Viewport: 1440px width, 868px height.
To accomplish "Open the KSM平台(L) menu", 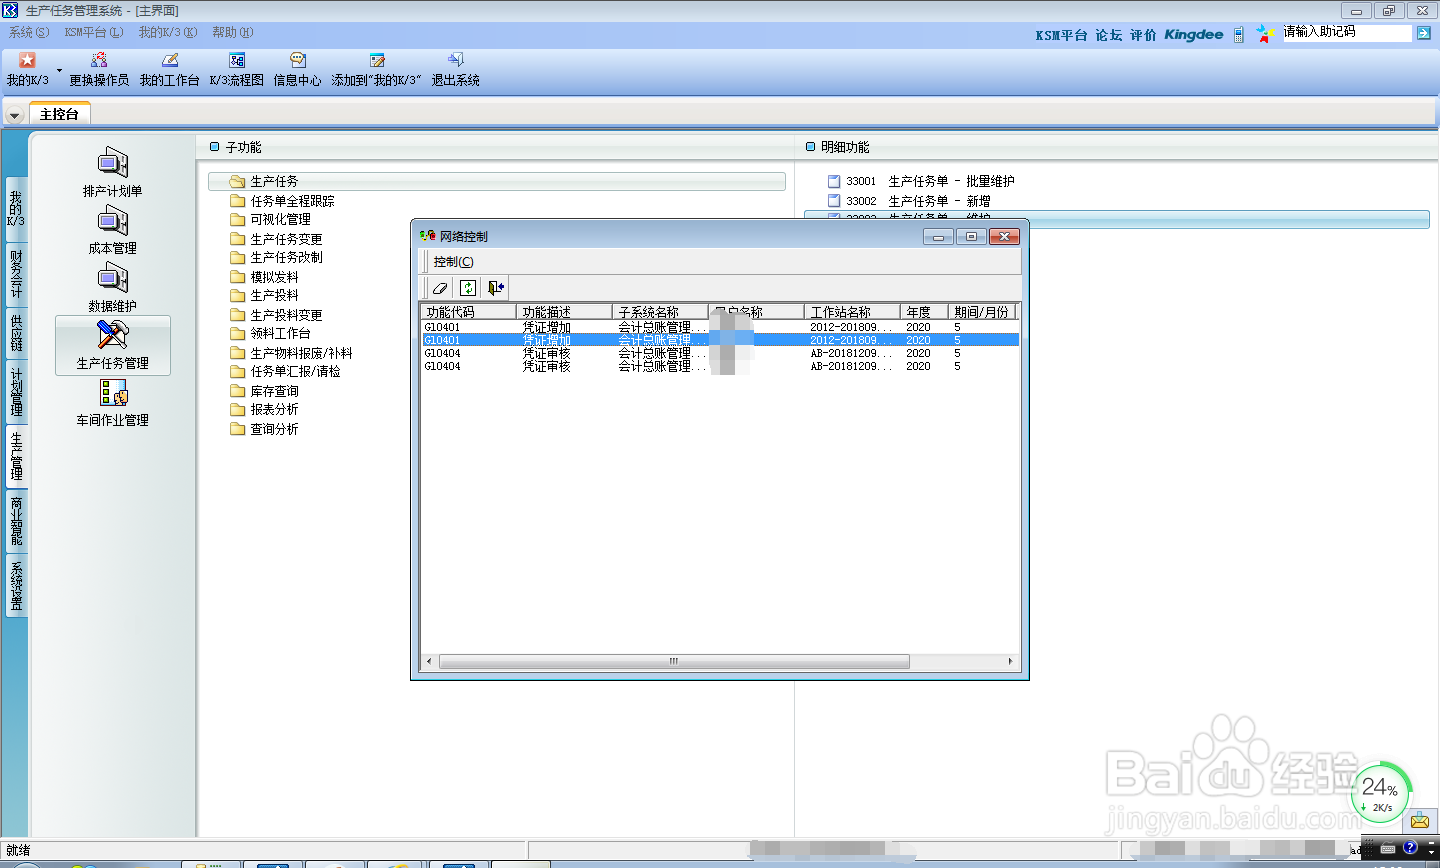I will [94, 32].
